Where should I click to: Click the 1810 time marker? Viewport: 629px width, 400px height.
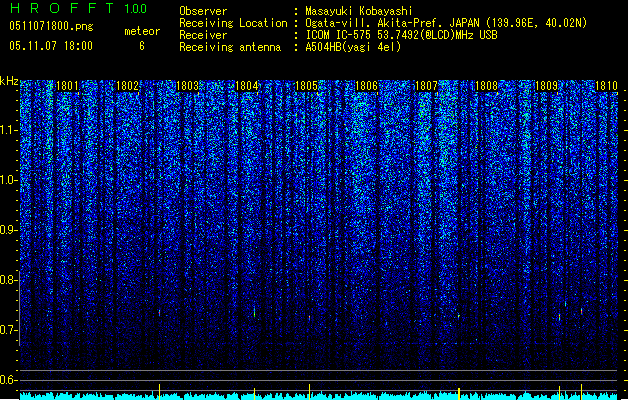click(606, 86)
